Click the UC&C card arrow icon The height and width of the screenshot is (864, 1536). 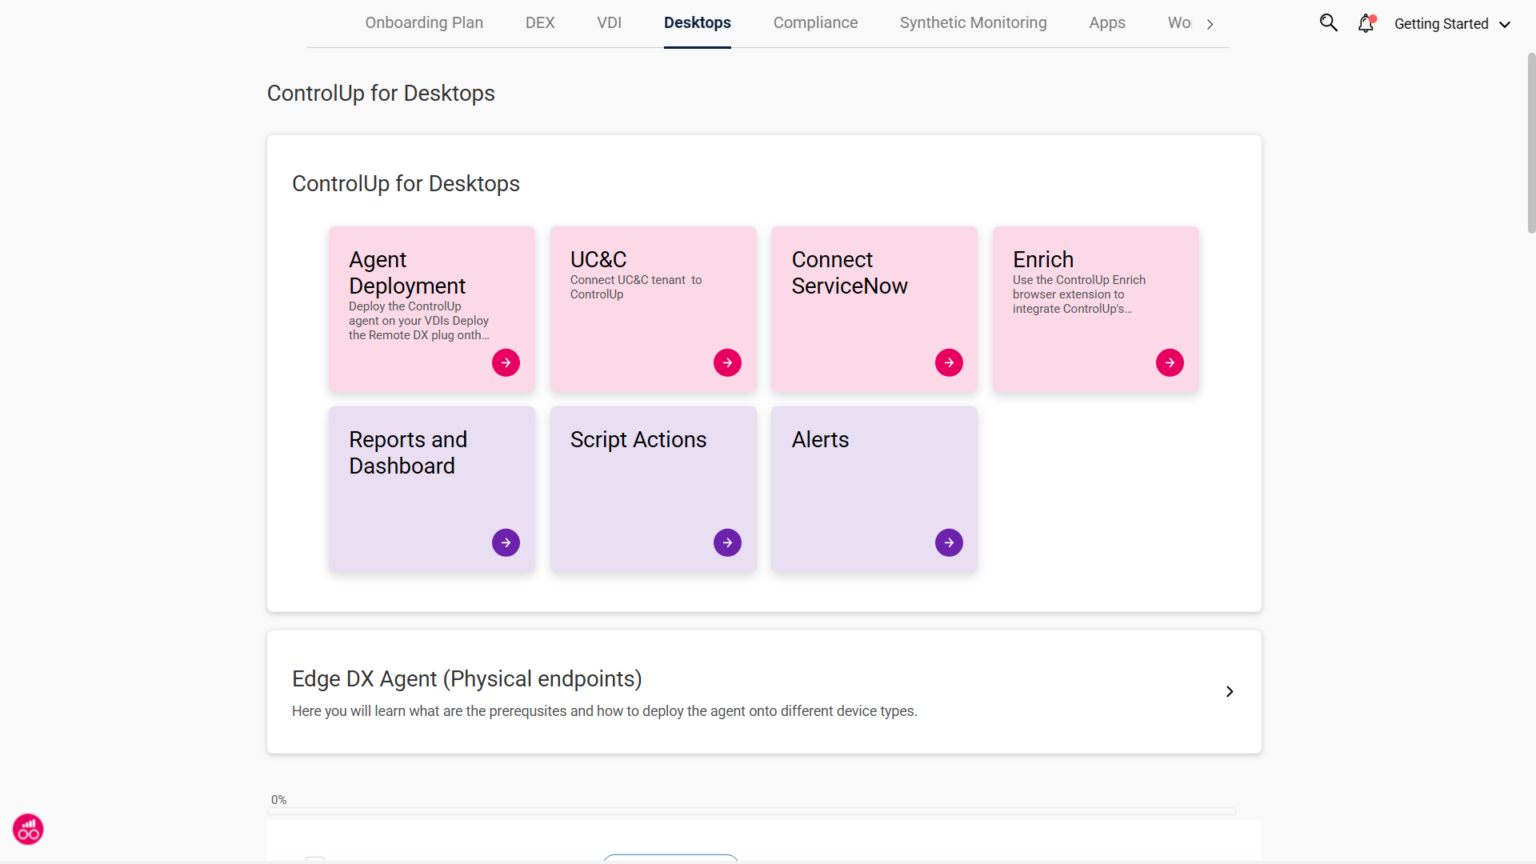coord(727,362)
